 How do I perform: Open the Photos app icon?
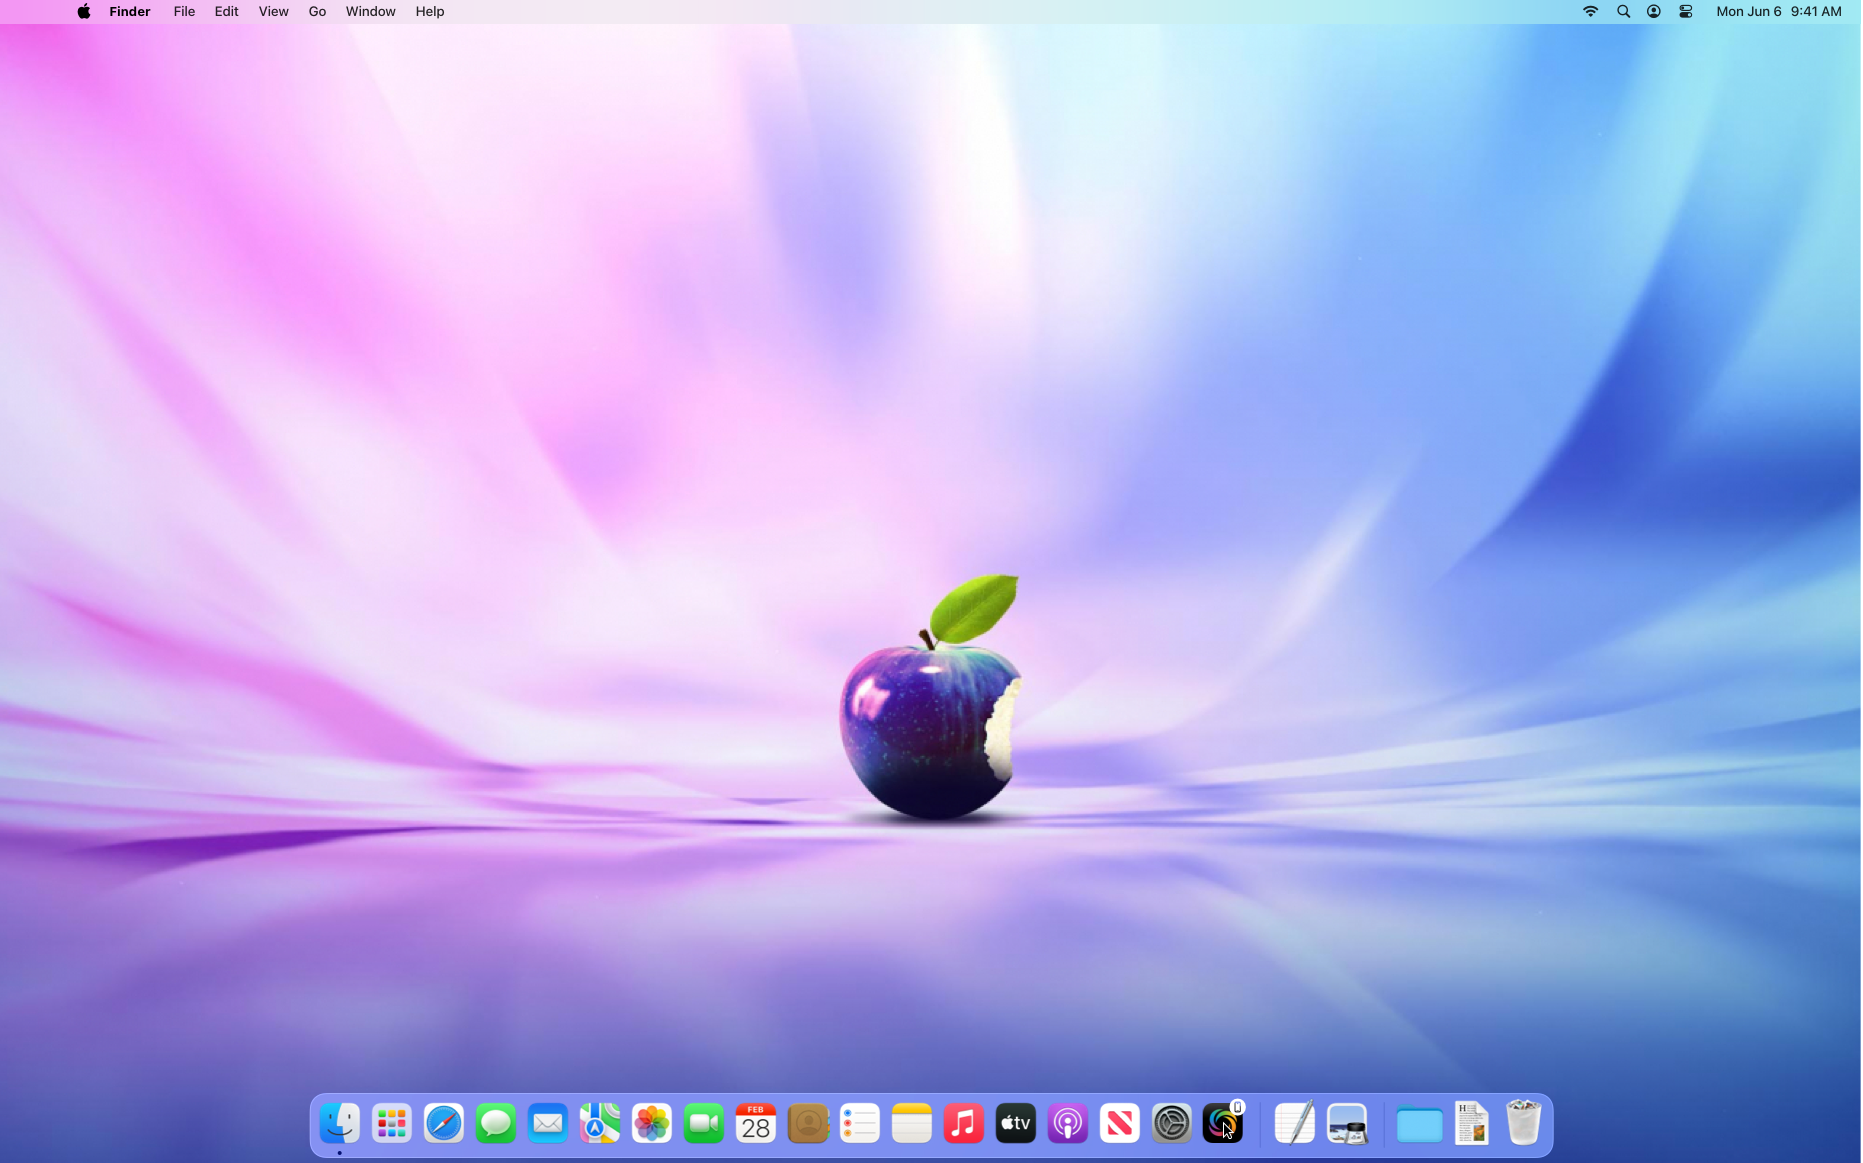[x=651, y=1124]
